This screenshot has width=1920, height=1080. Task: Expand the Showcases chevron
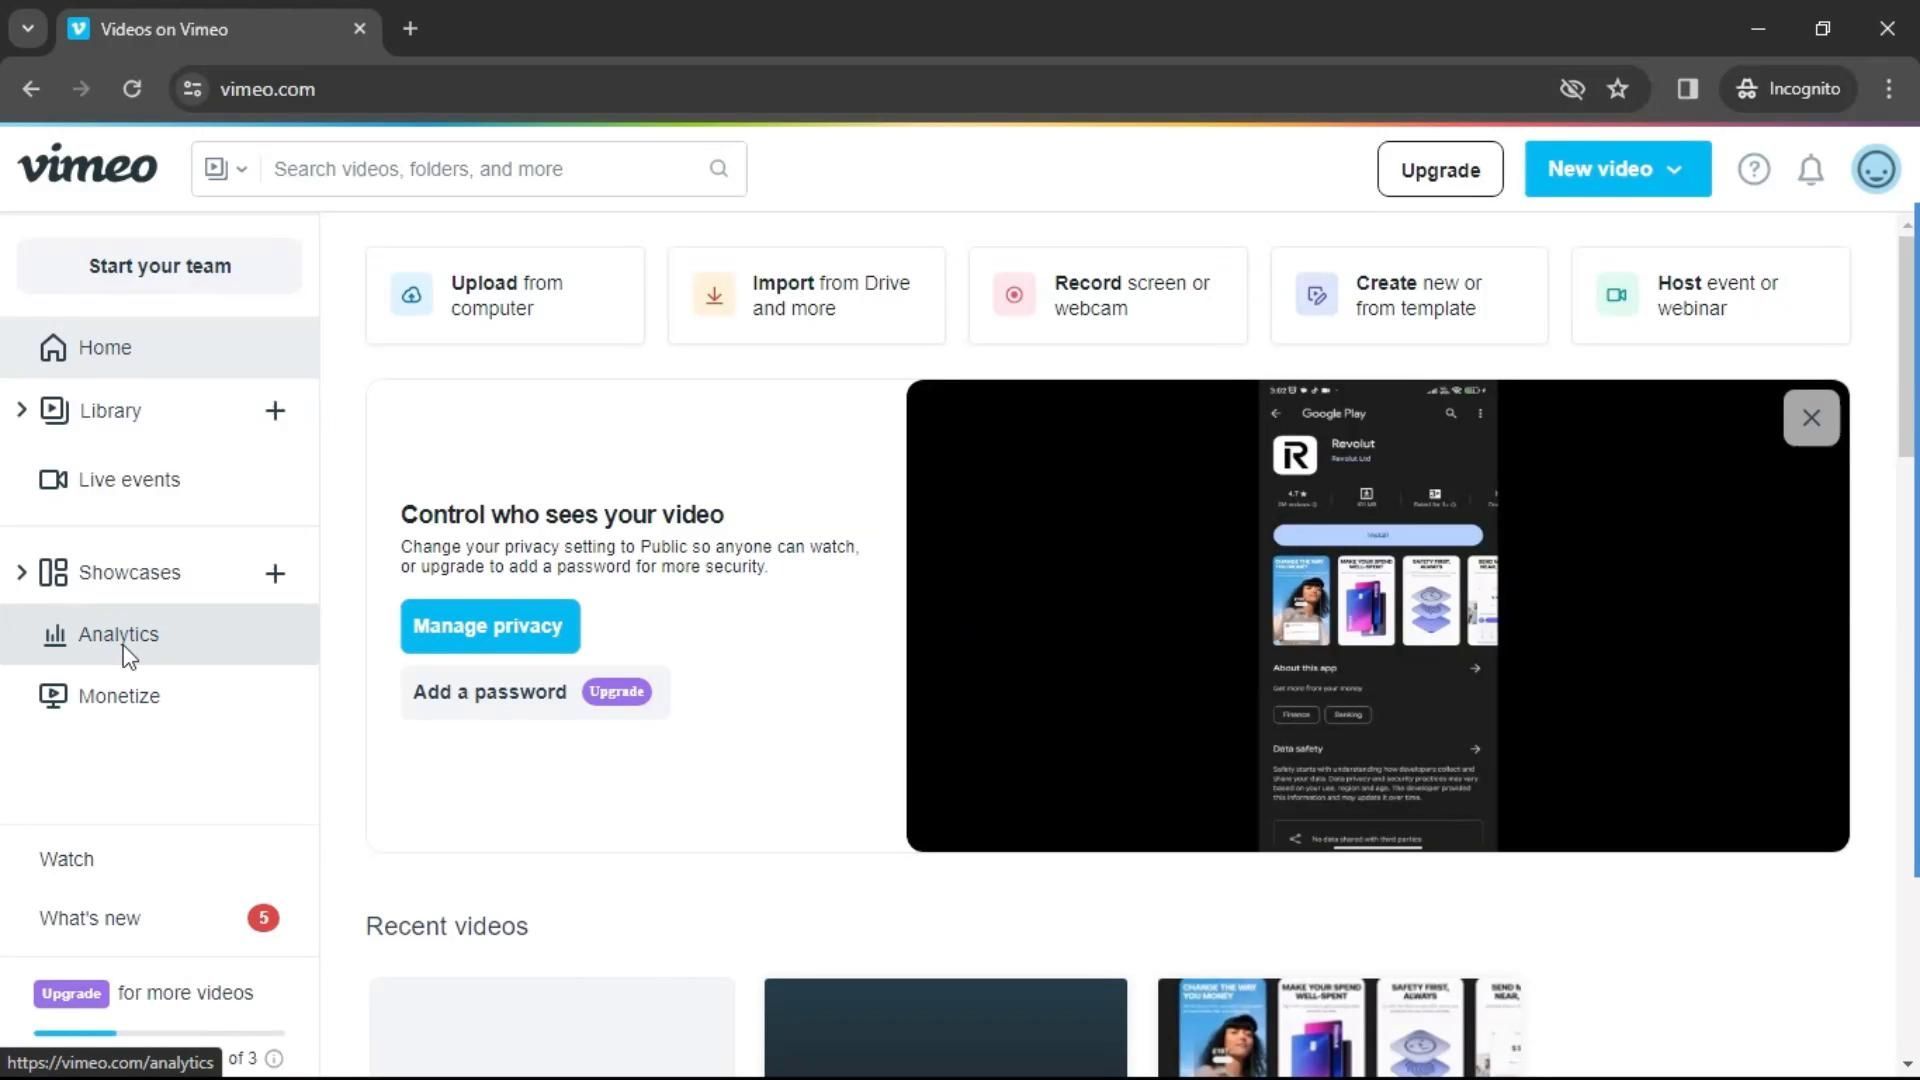(21, 572)
